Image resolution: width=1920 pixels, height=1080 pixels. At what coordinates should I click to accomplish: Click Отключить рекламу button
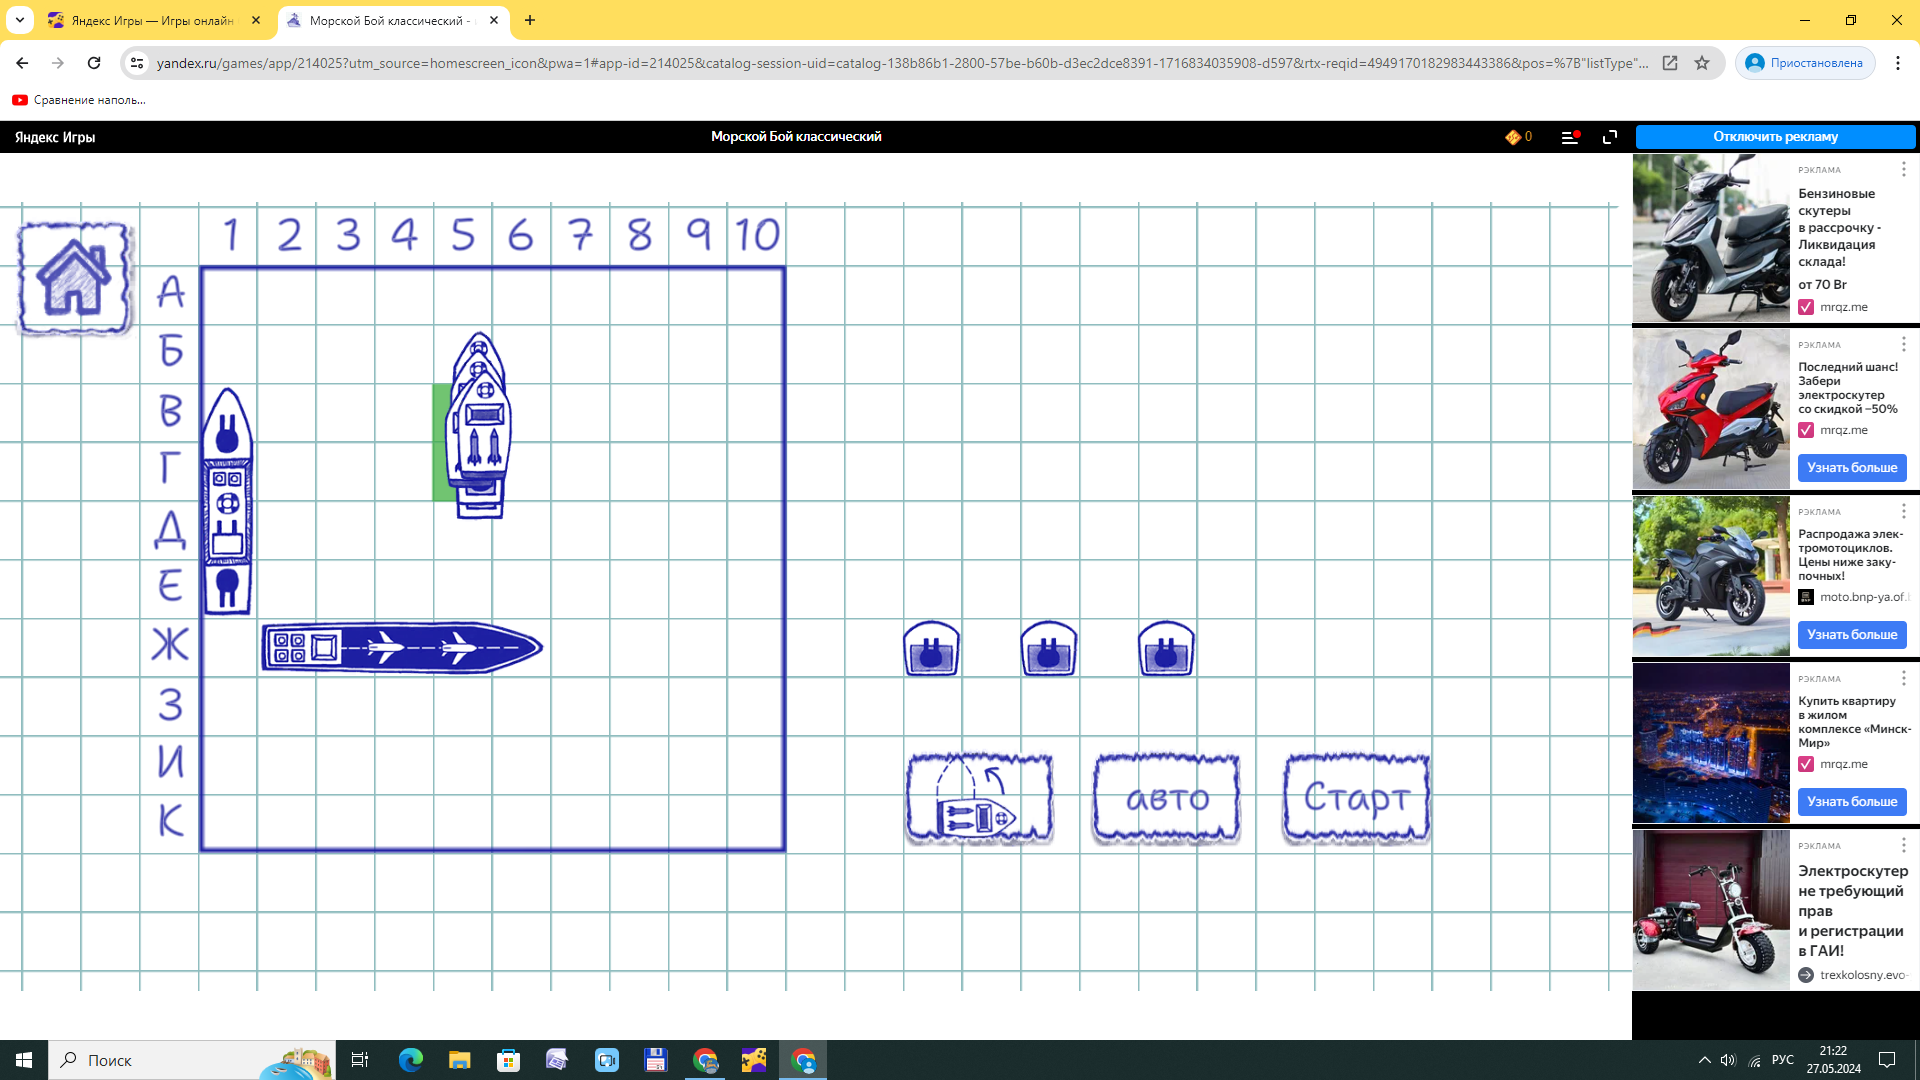click(x=1775, y=137)
